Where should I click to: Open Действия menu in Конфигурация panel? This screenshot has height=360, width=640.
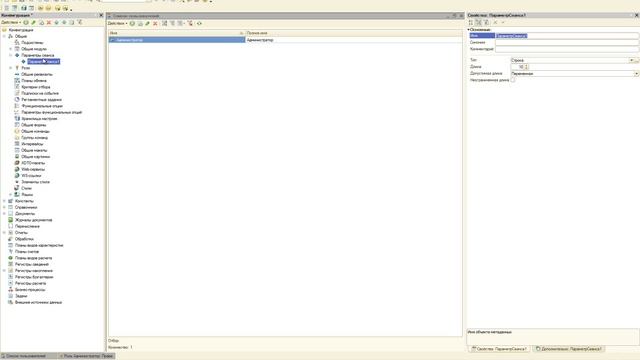[x=11, y=22]
